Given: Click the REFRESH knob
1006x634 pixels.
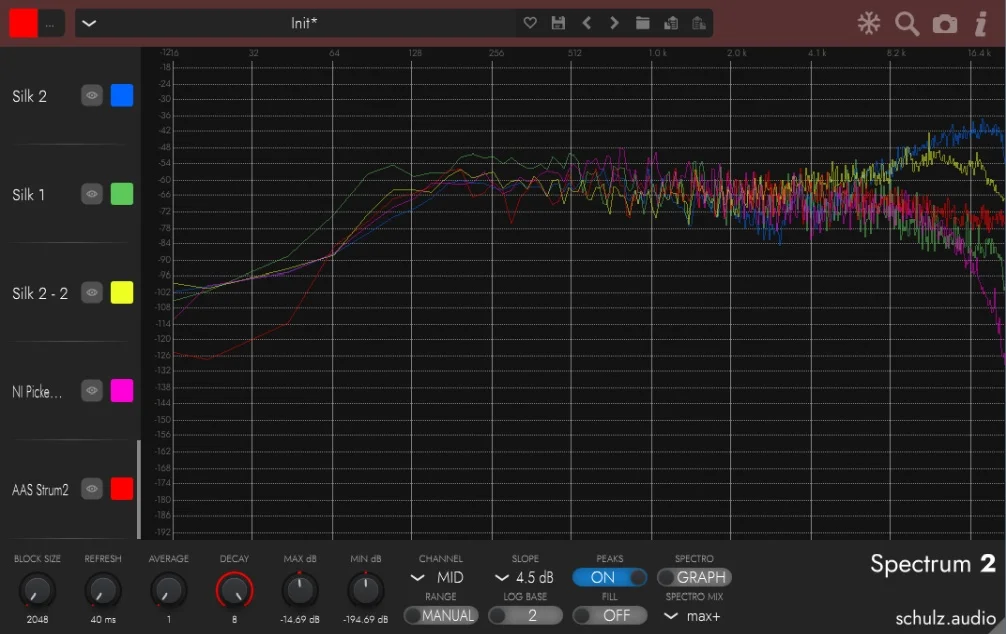Looking at the screenshot, I should tap(103, 590).
